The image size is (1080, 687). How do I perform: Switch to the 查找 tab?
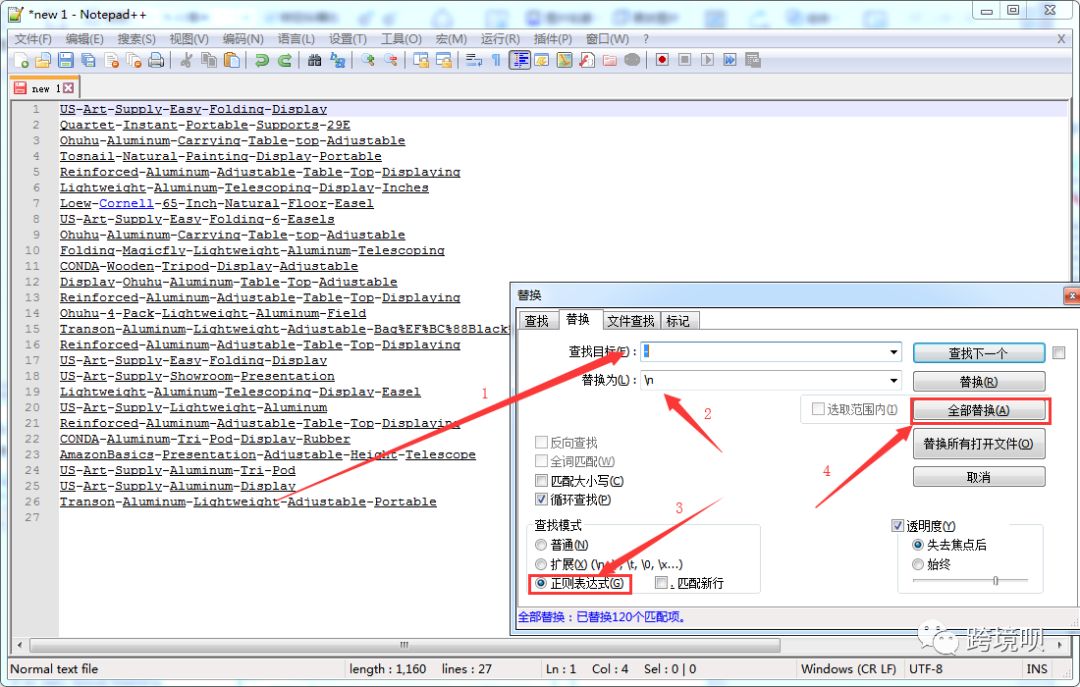[537, 321]
